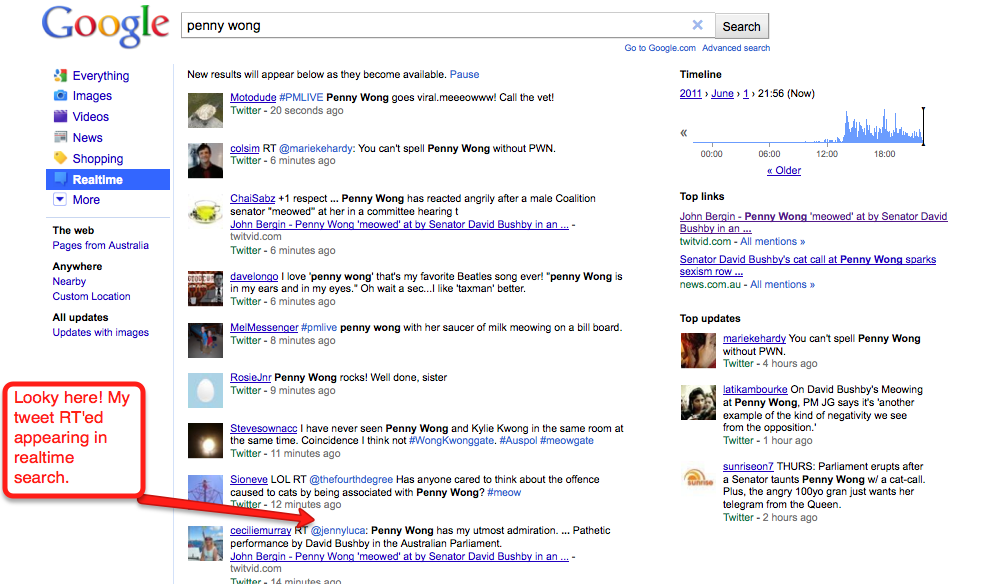Open the Advanced search link

coord(736,48)
